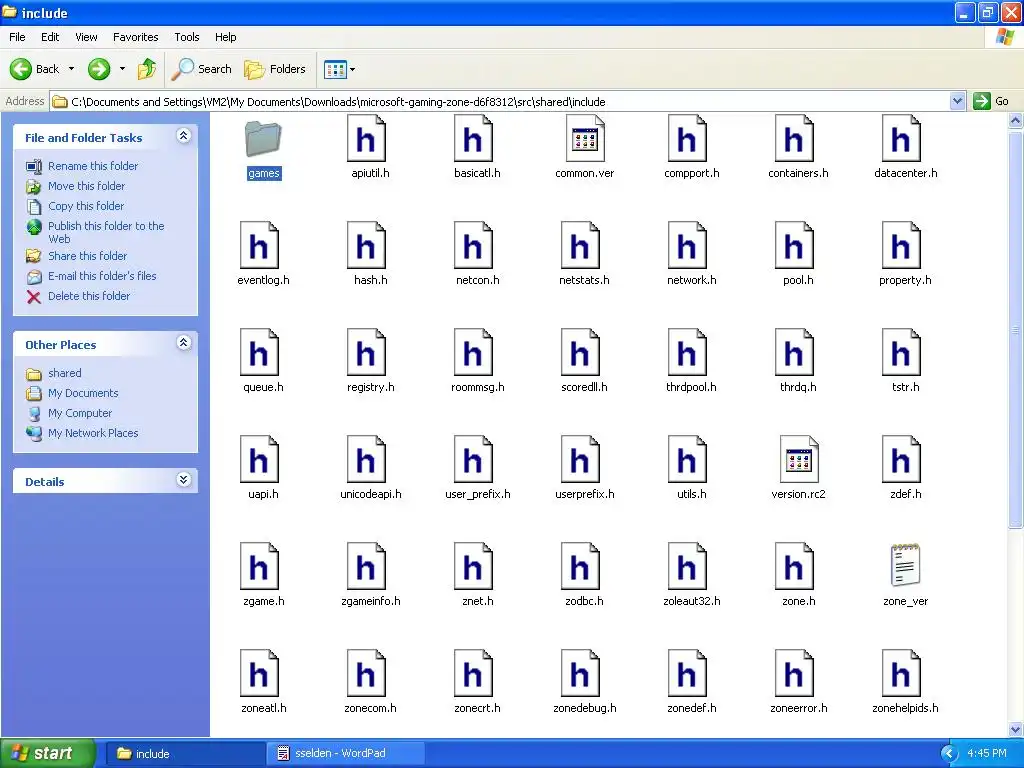Open the Edit menu
This screenshot has height=768, width=1024.
click(x=50, y=37)
